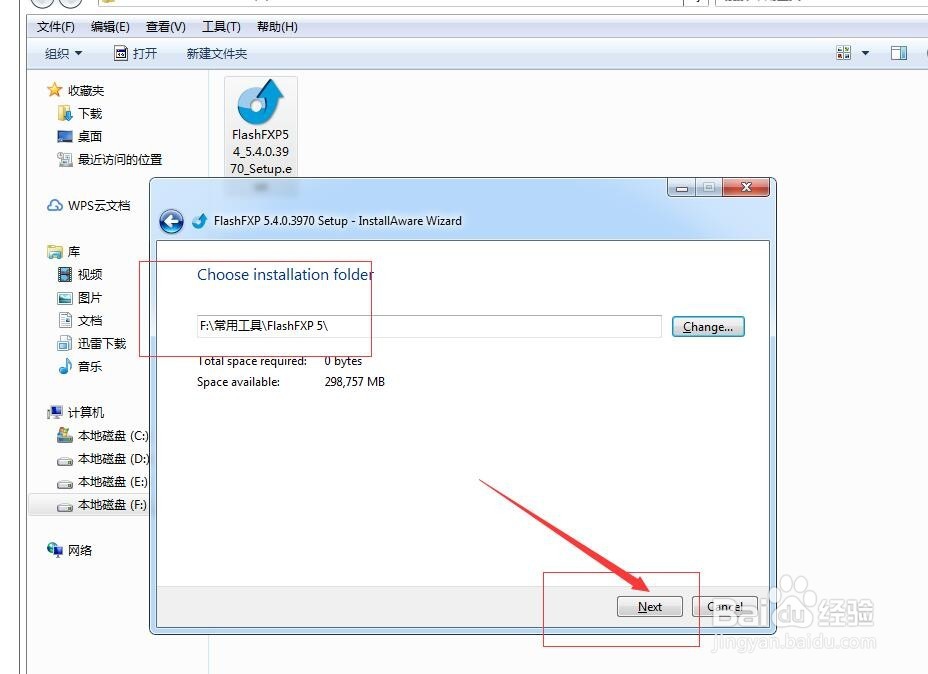Click the Libraries (库) icon

(x=54, y=252)
